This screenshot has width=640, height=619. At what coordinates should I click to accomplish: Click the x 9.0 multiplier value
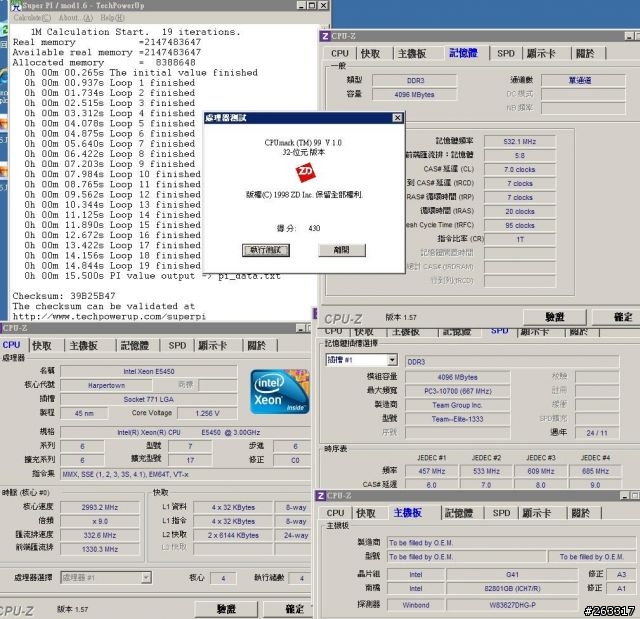(x=100, y=521)
